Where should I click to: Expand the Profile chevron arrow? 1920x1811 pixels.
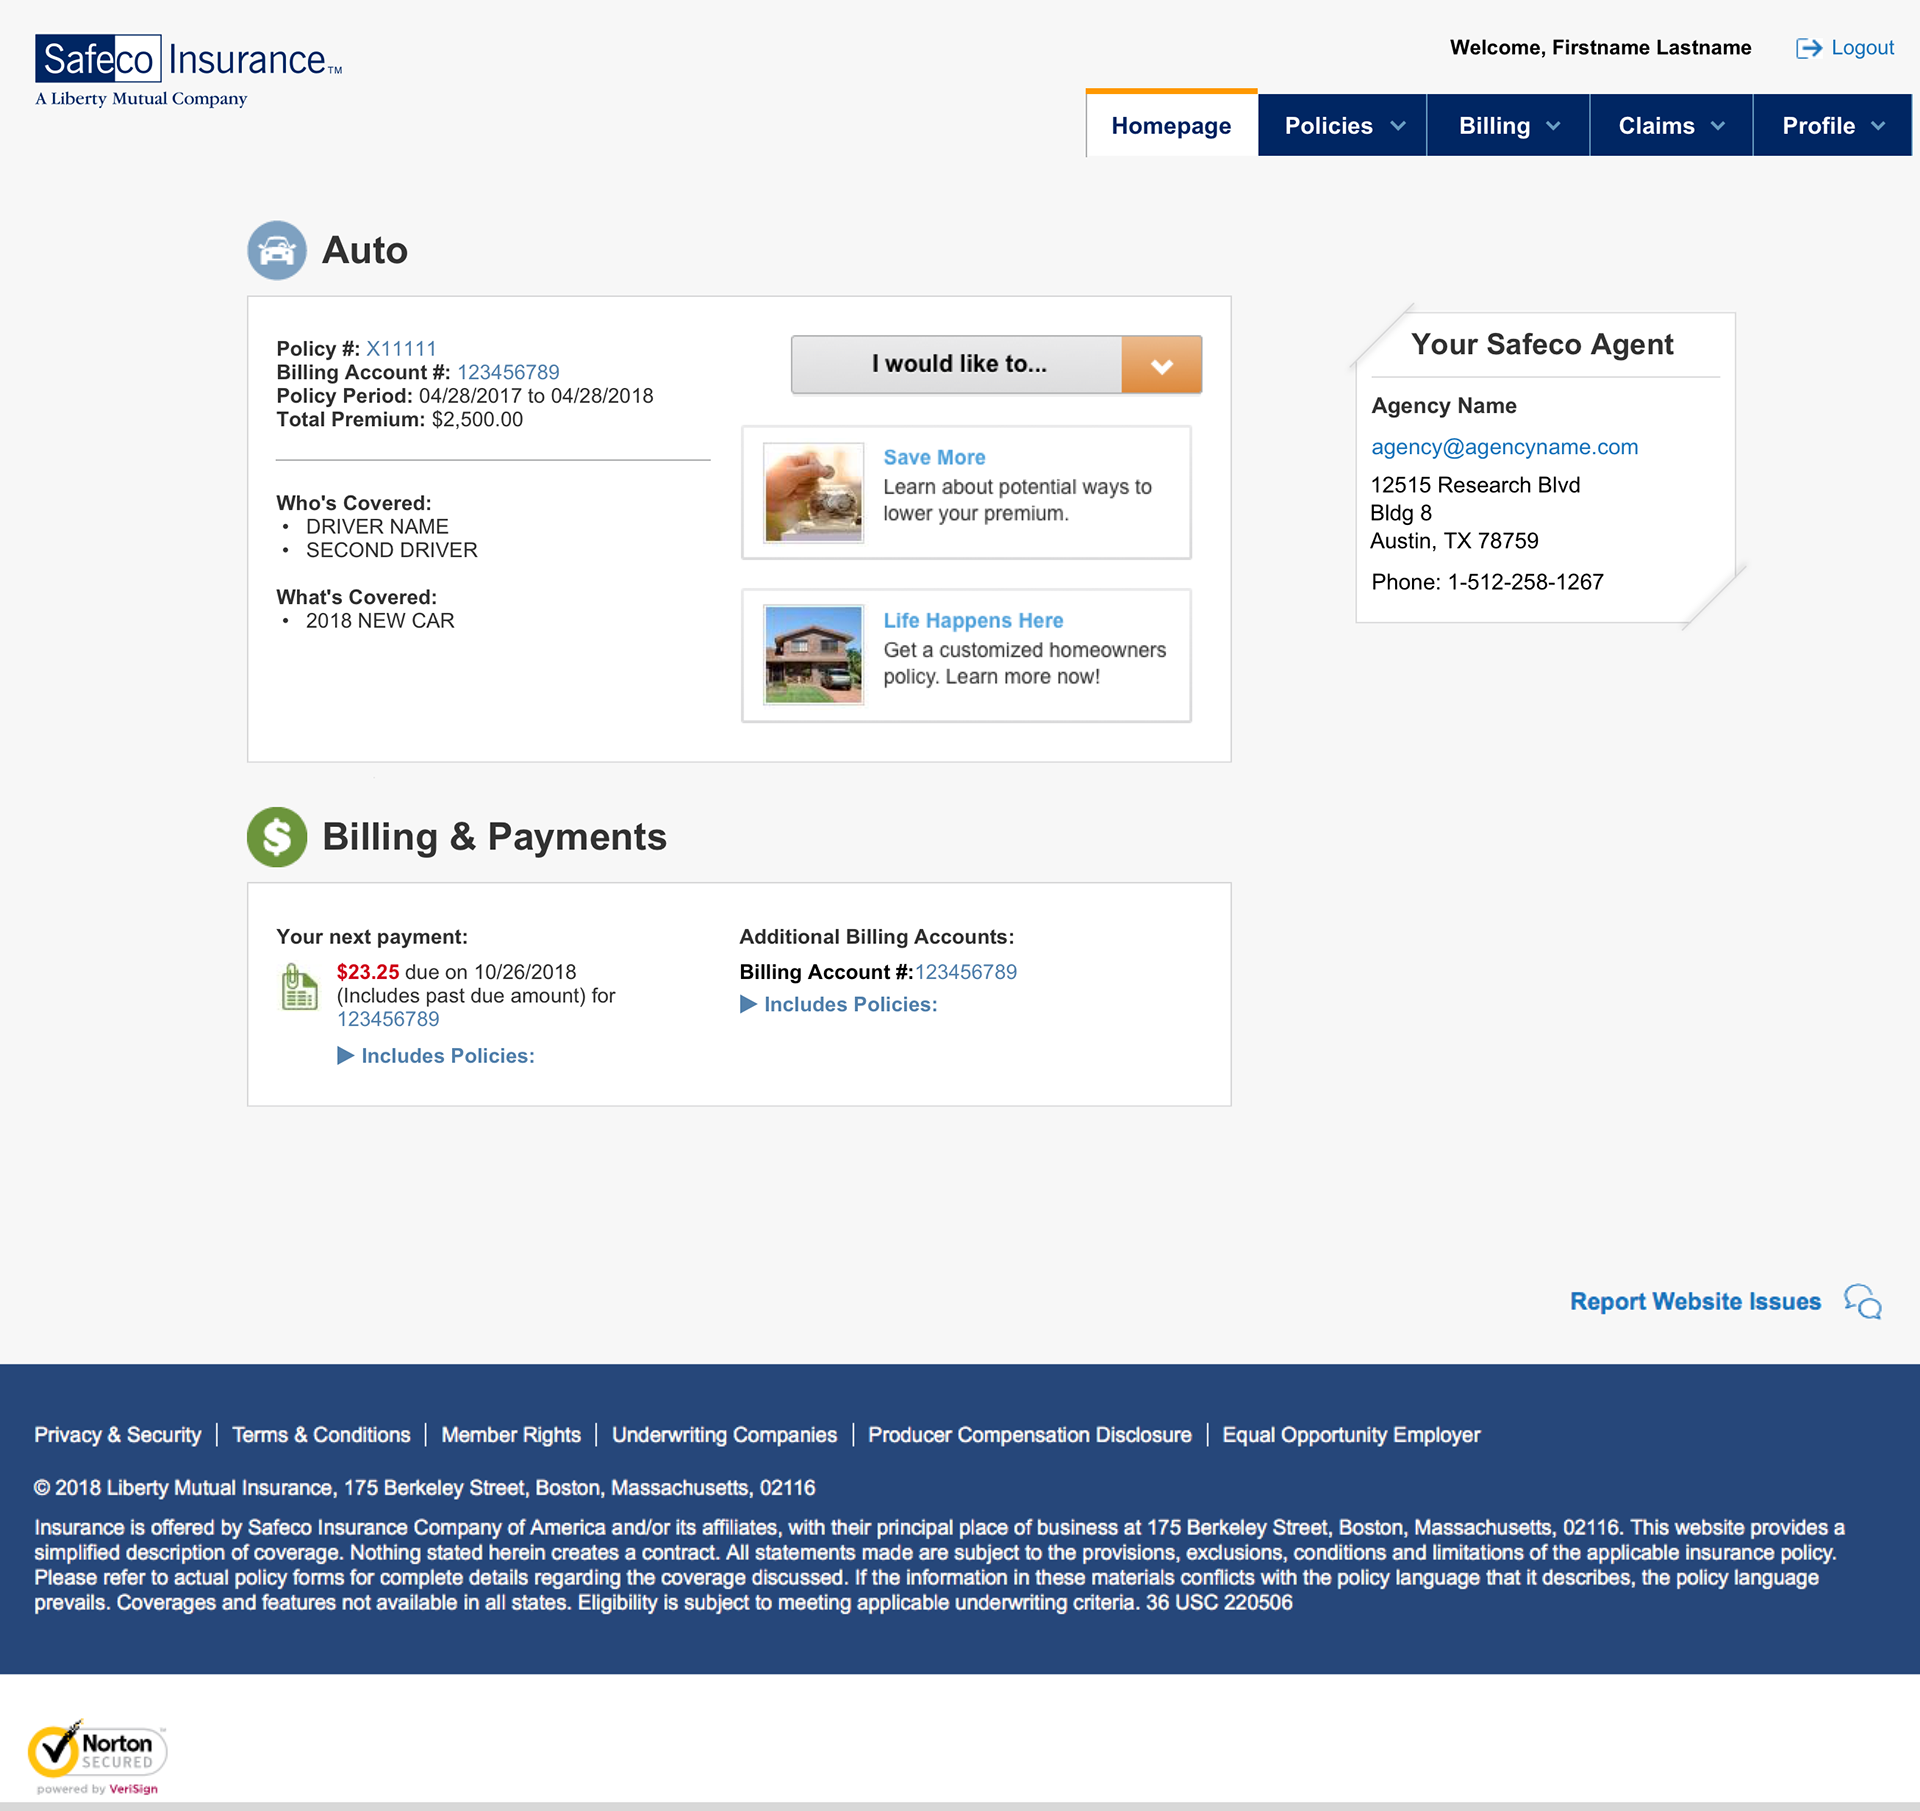(x=1878, y=126)
